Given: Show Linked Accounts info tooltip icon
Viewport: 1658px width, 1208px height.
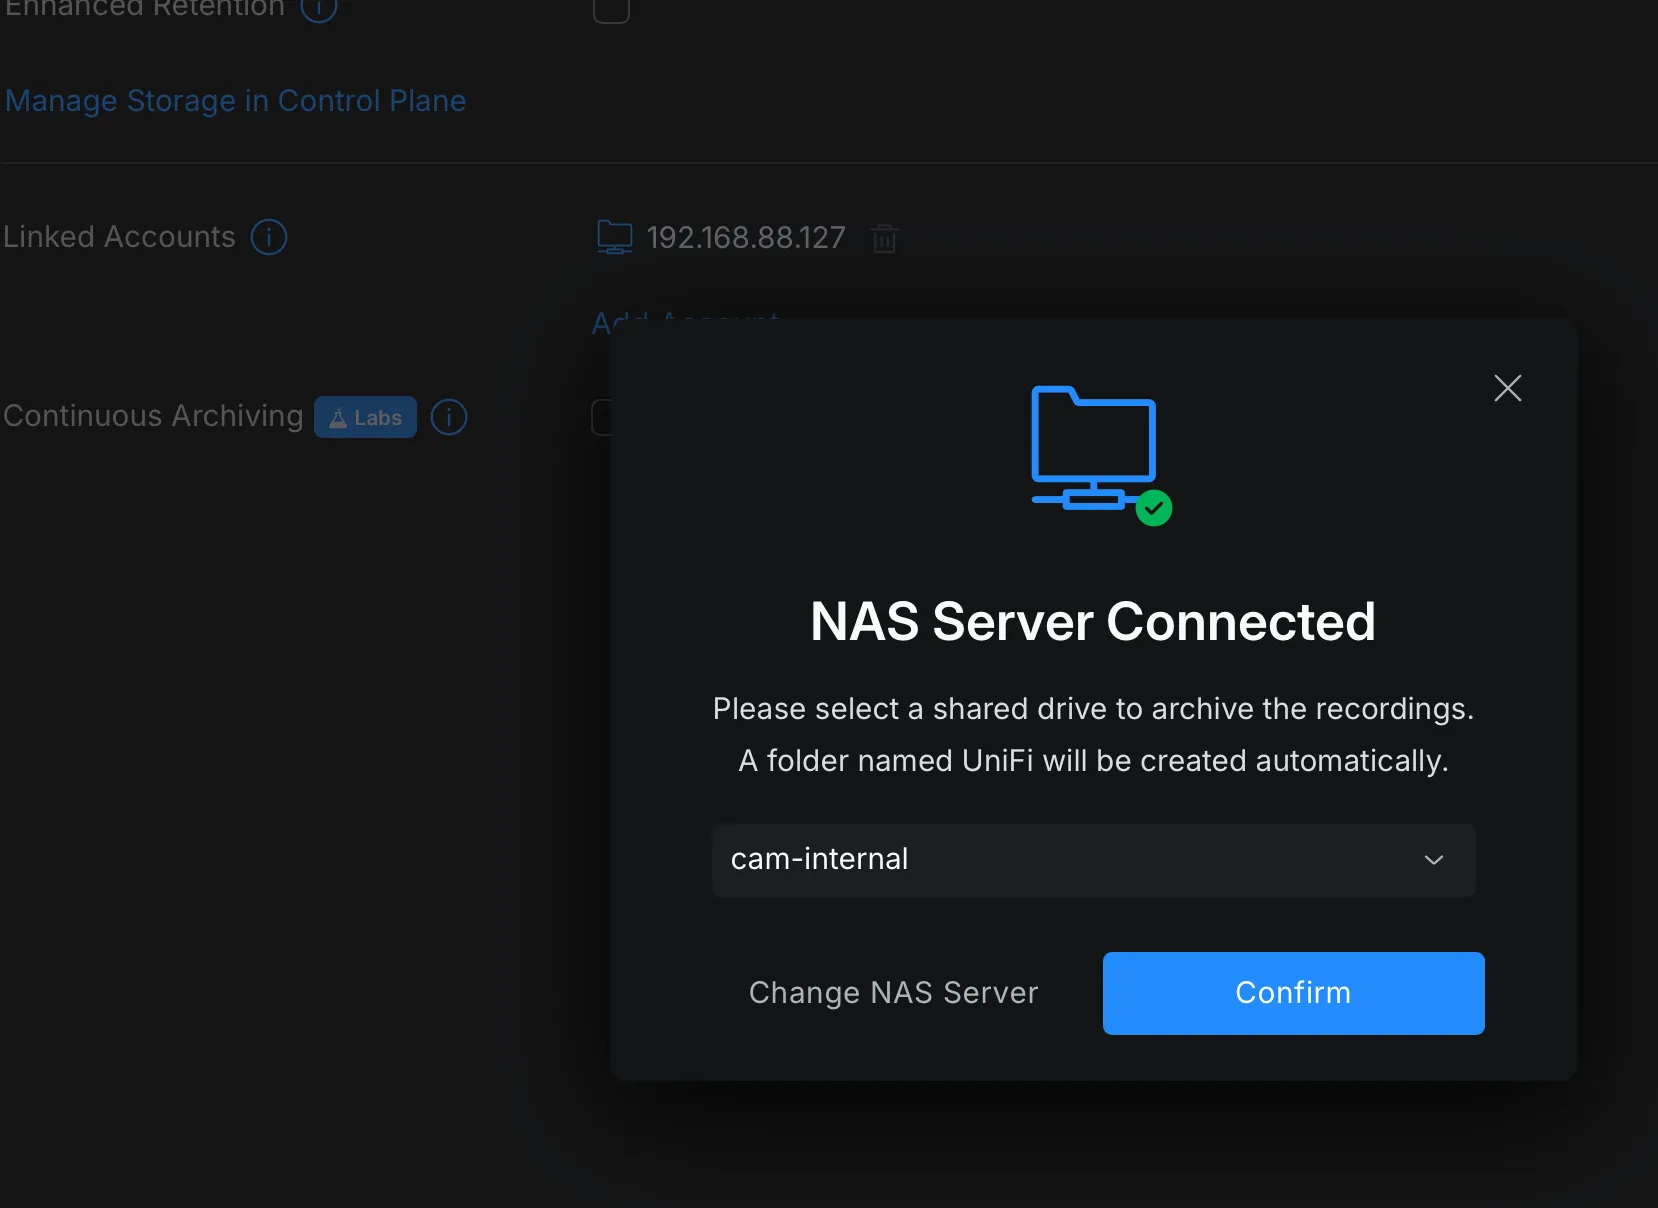Looking at the screenshot, I should click(x=269, y=237).
